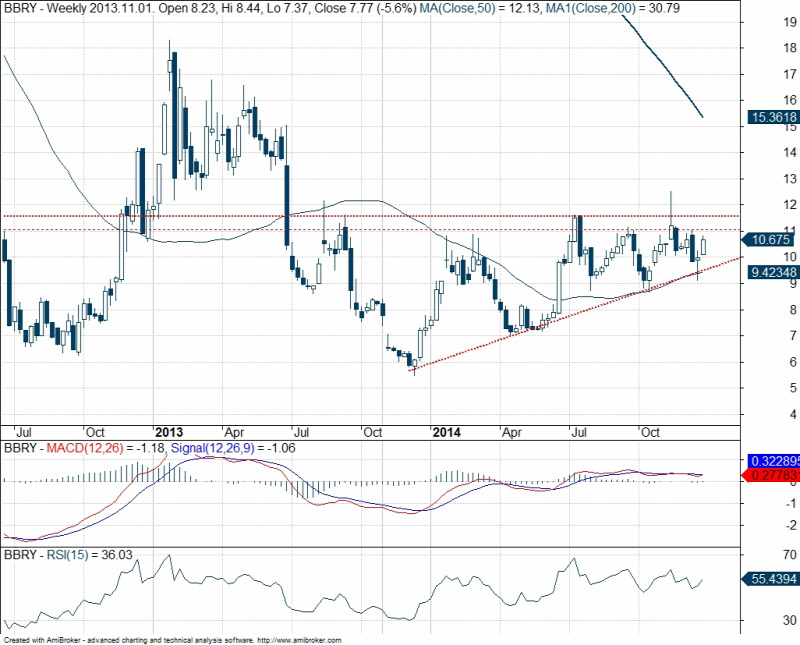Click the 14 price axis label
This screenshot has width=800, height=645.
coord(789,152)
